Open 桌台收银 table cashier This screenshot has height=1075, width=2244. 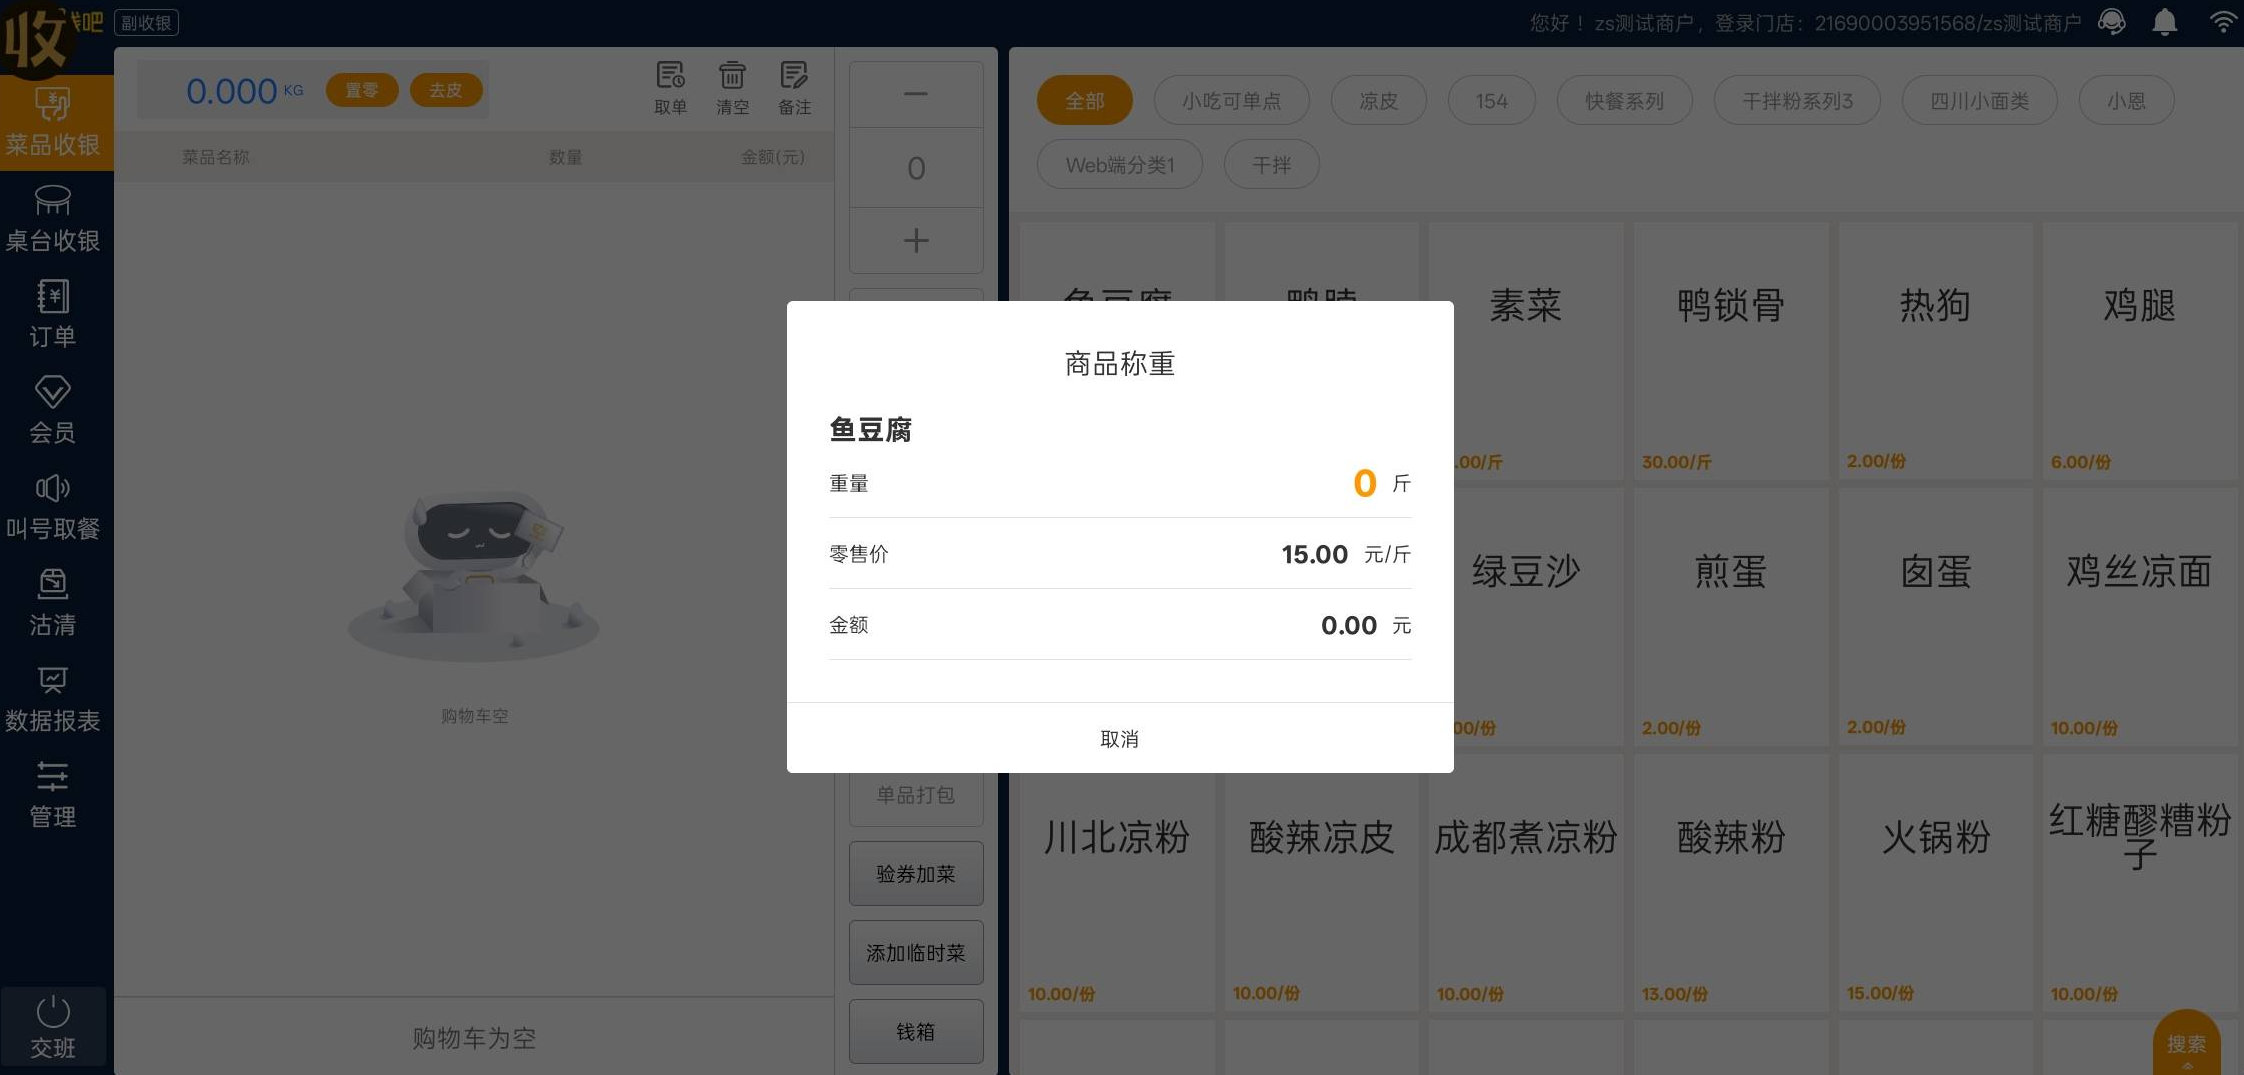point(53,219)
